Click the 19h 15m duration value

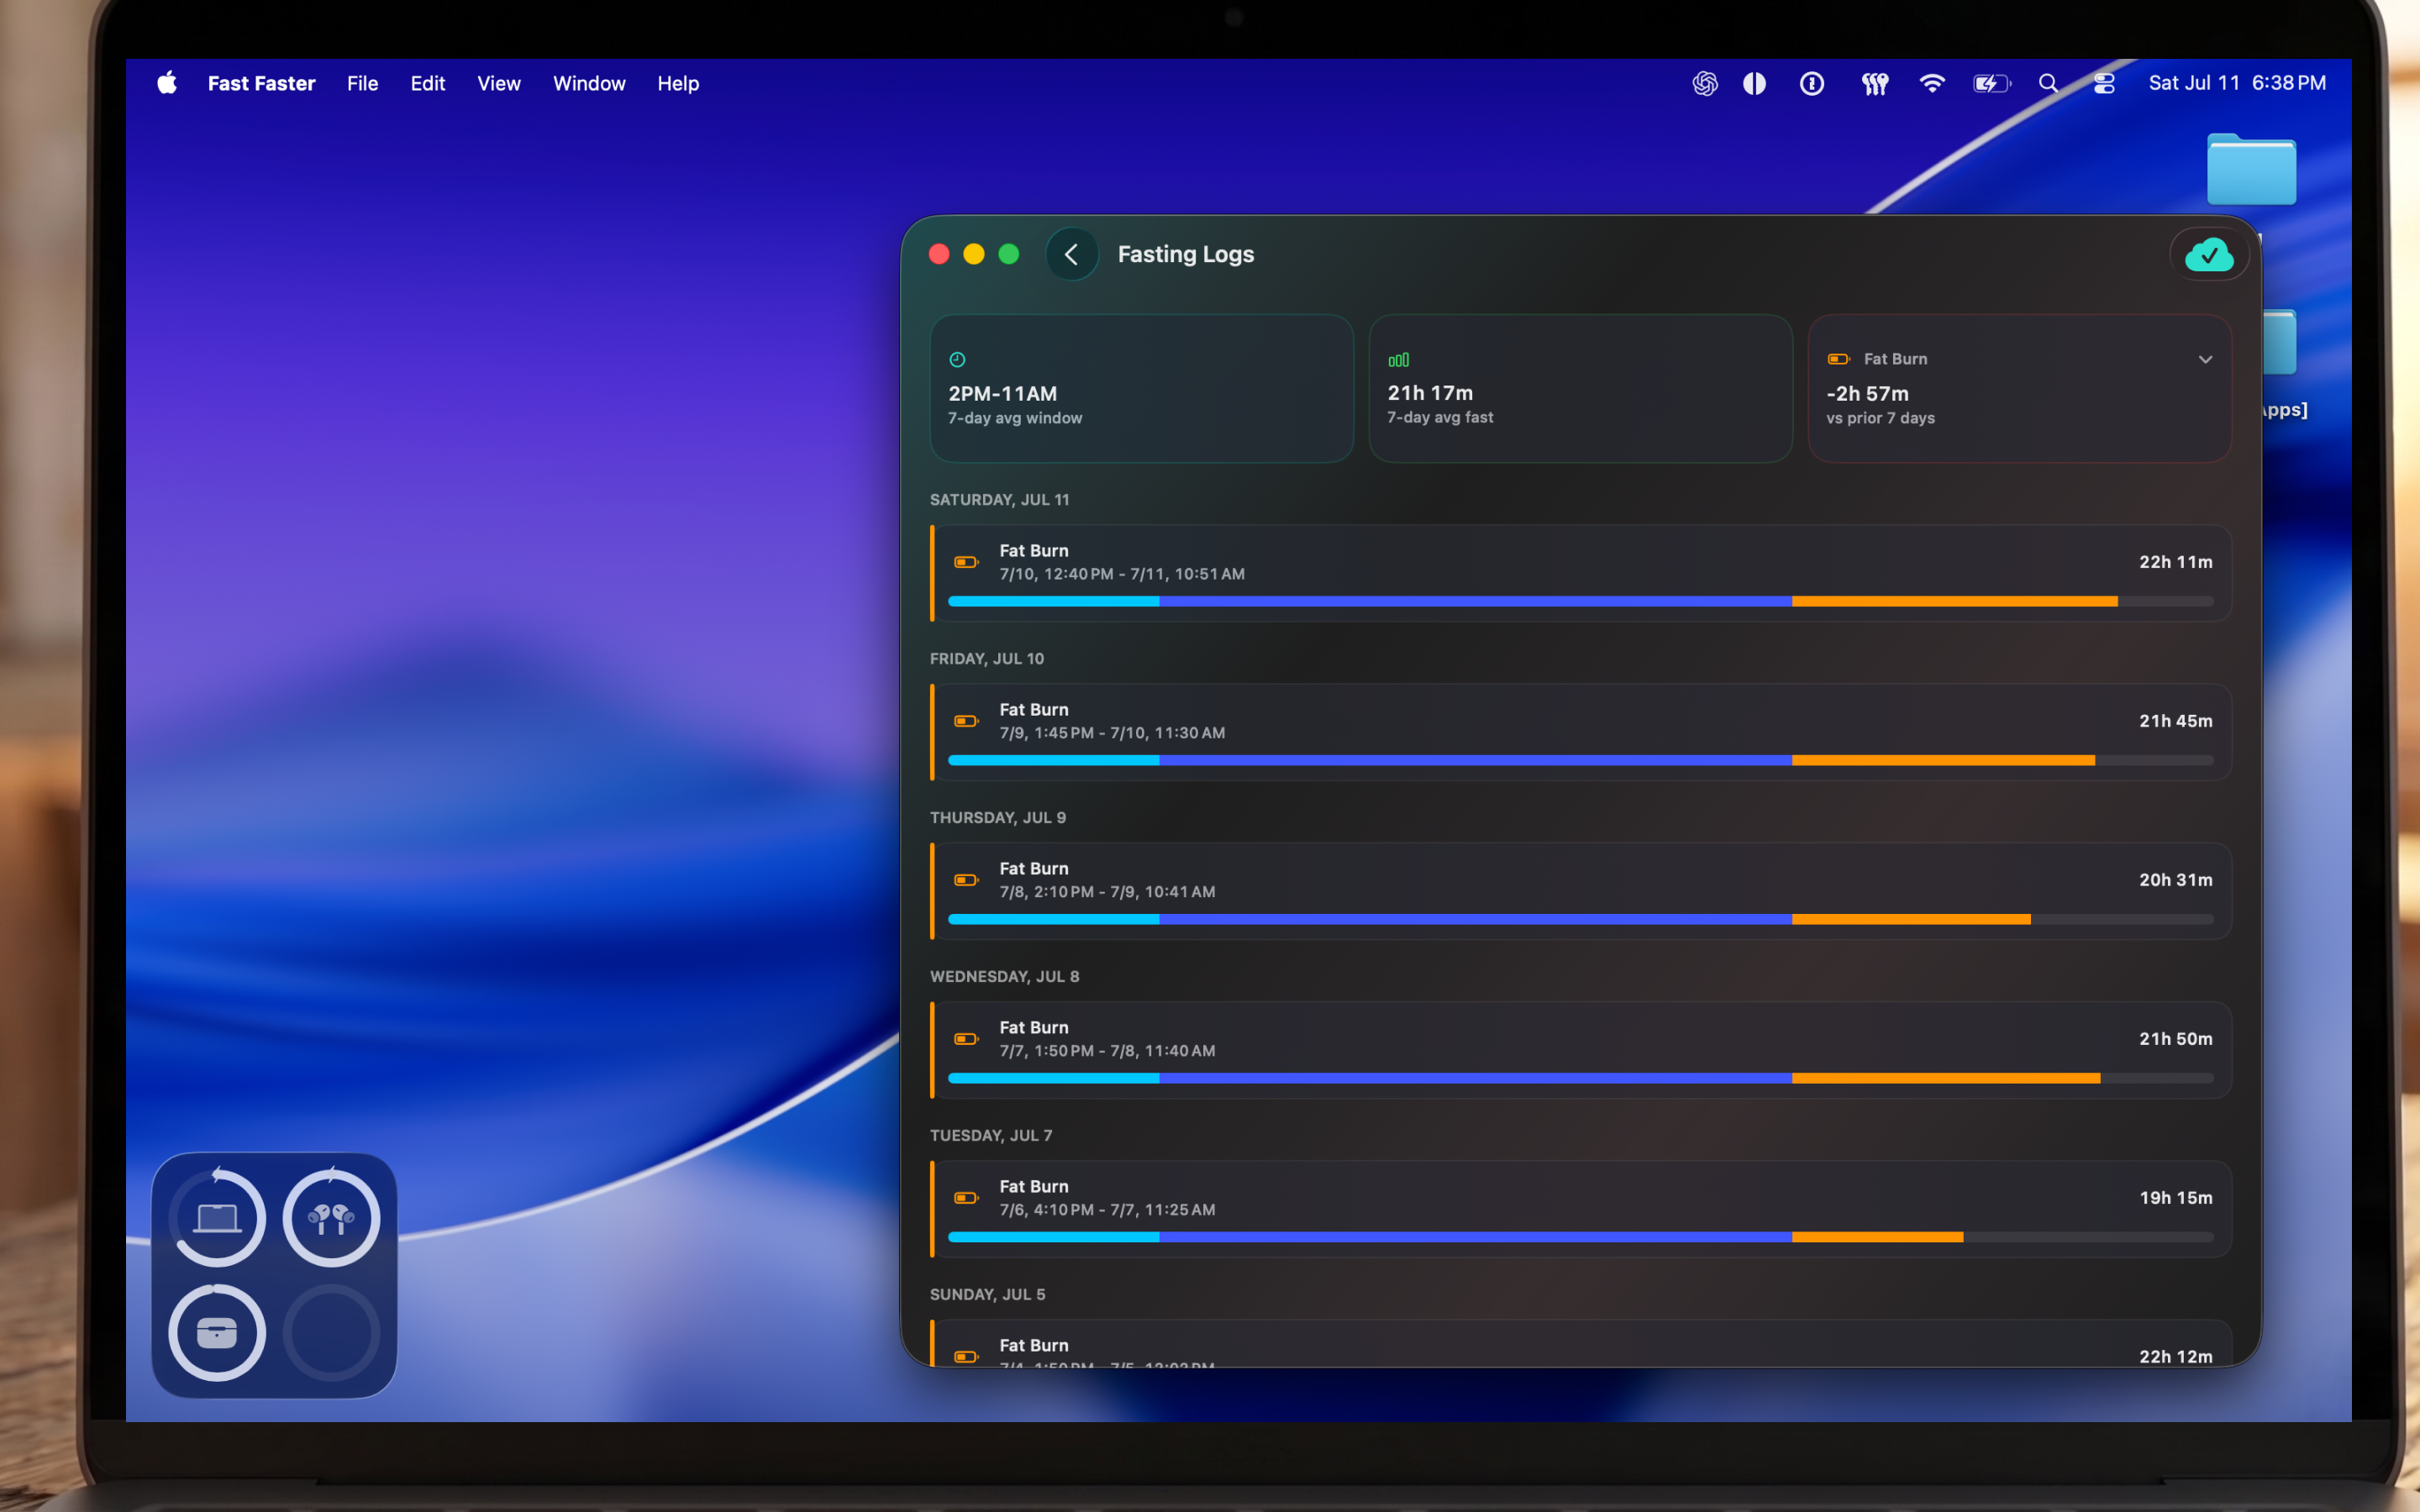(x=2175, y=1198)
